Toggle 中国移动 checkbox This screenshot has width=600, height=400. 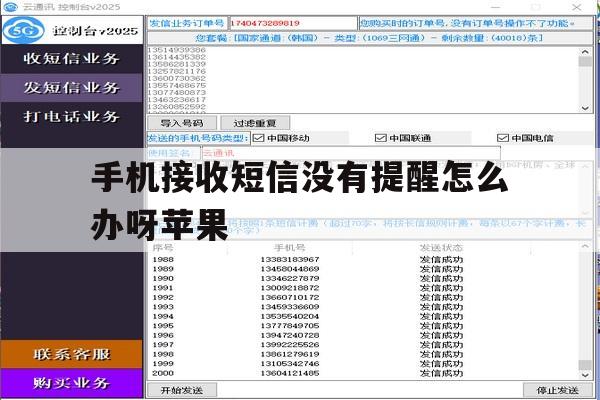259,138
